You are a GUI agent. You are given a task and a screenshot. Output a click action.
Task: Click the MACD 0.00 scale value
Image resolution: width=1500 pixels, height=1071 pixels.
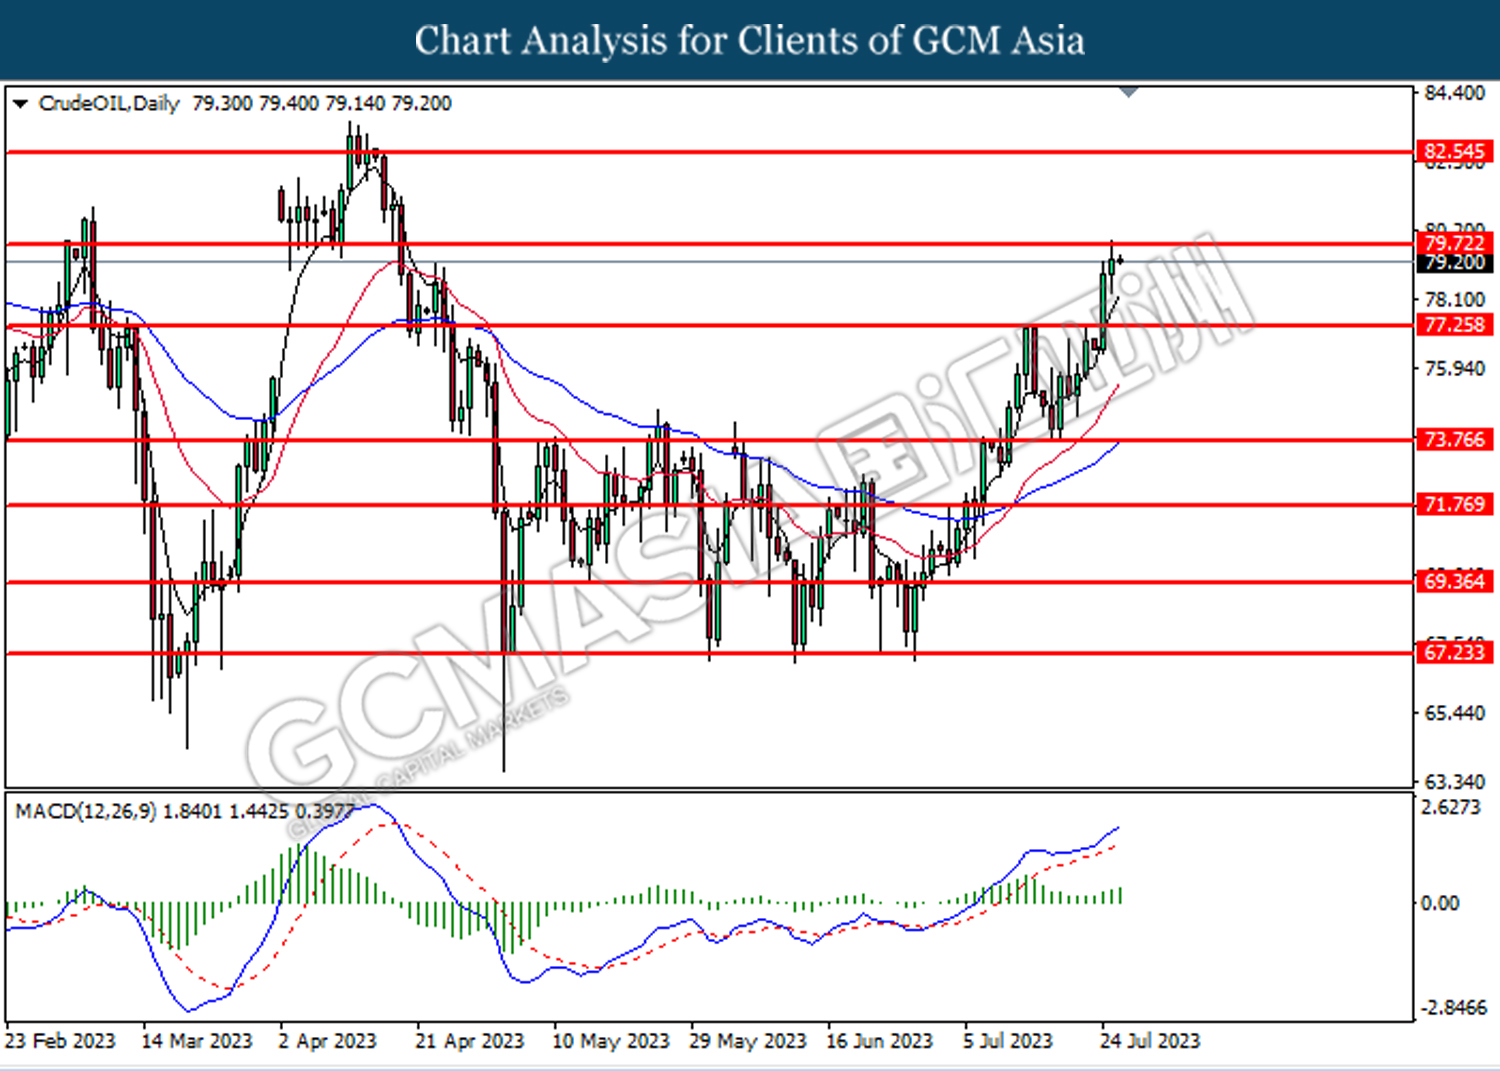pos(1440,903)
